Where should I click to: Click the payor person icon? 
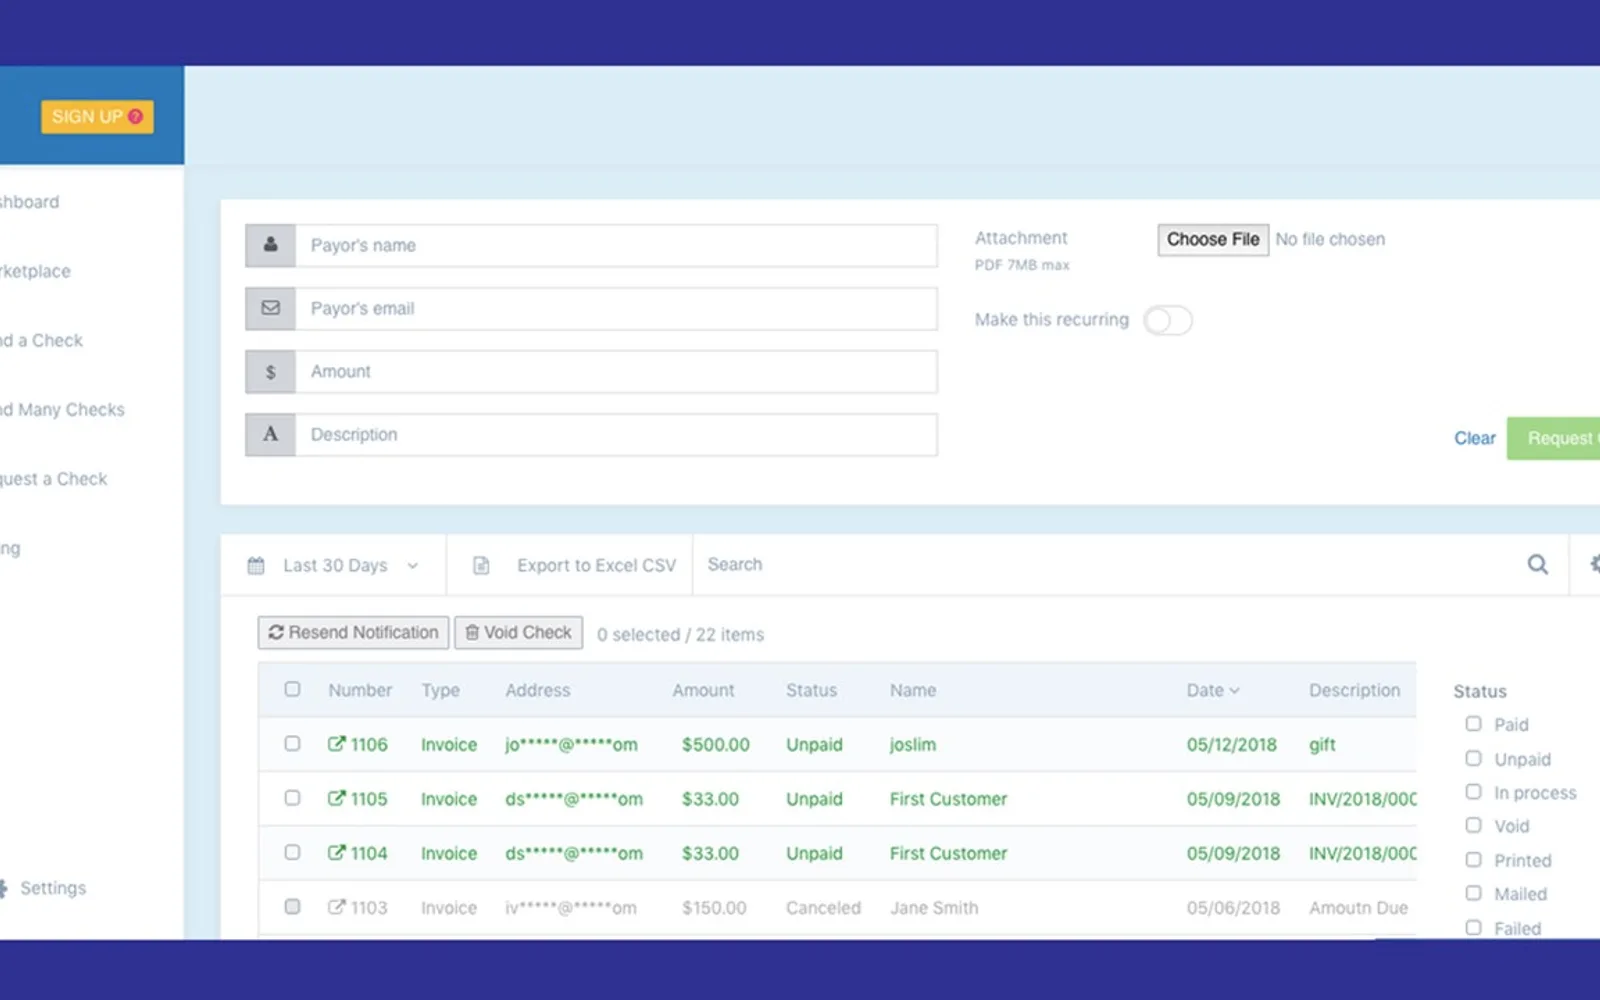pos(270,245)
